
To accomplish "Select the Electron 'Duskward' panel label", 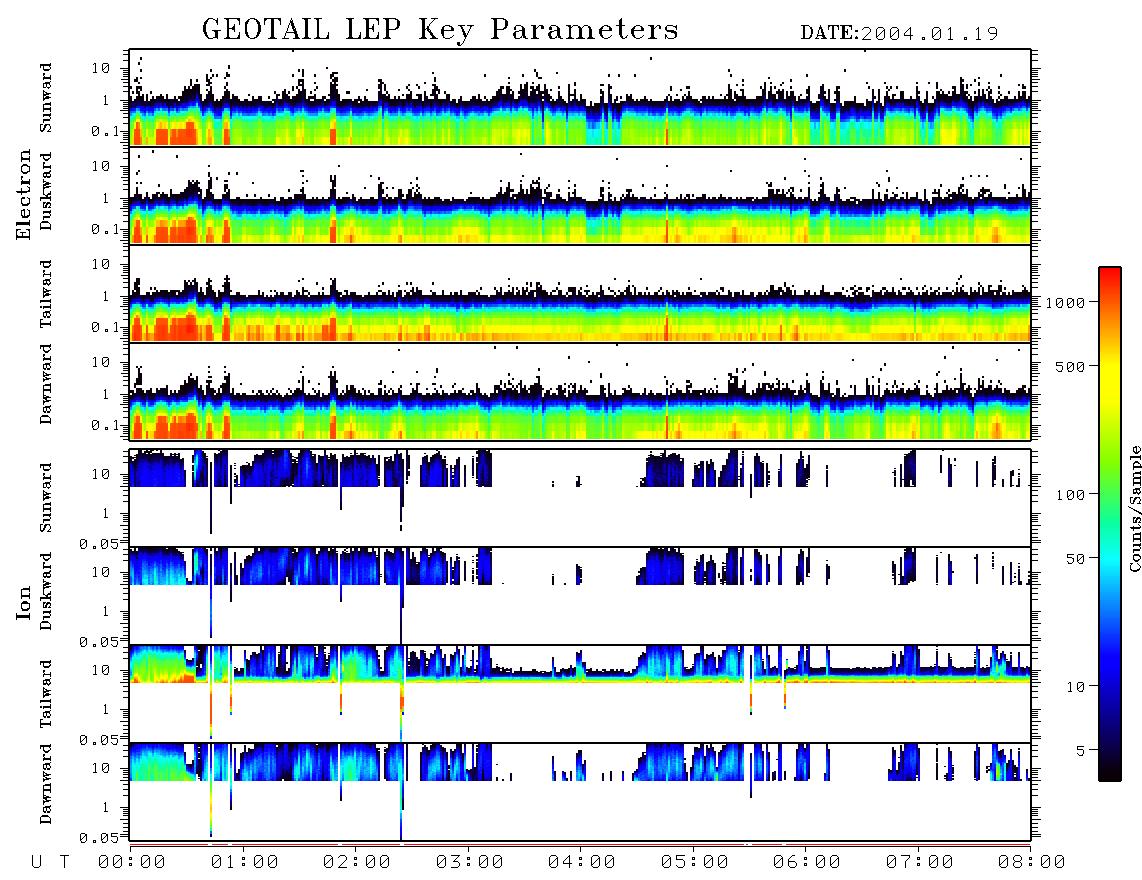I will pyautogui.click(x=46, y=191).
